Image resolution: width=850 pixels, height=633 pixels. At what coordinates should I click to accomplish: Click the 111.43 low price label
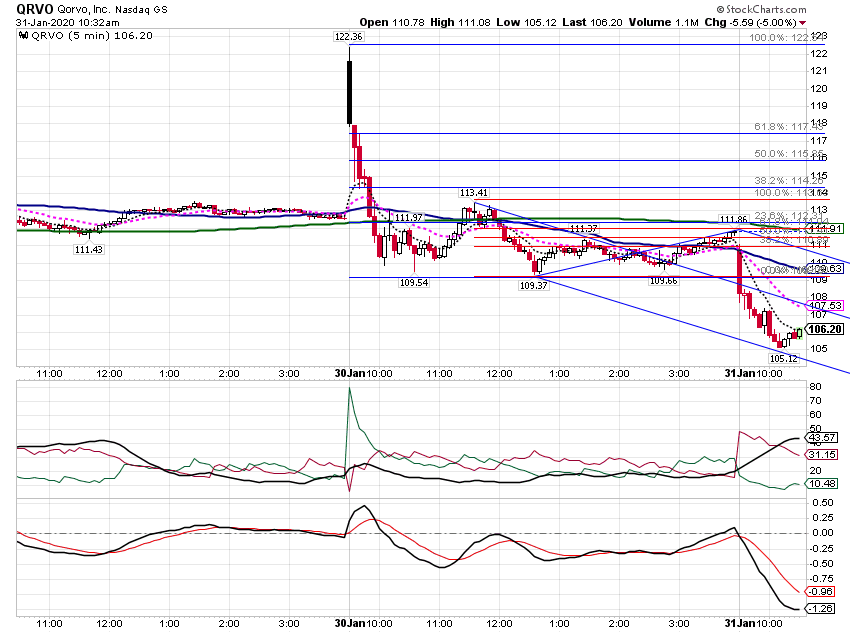88,249
